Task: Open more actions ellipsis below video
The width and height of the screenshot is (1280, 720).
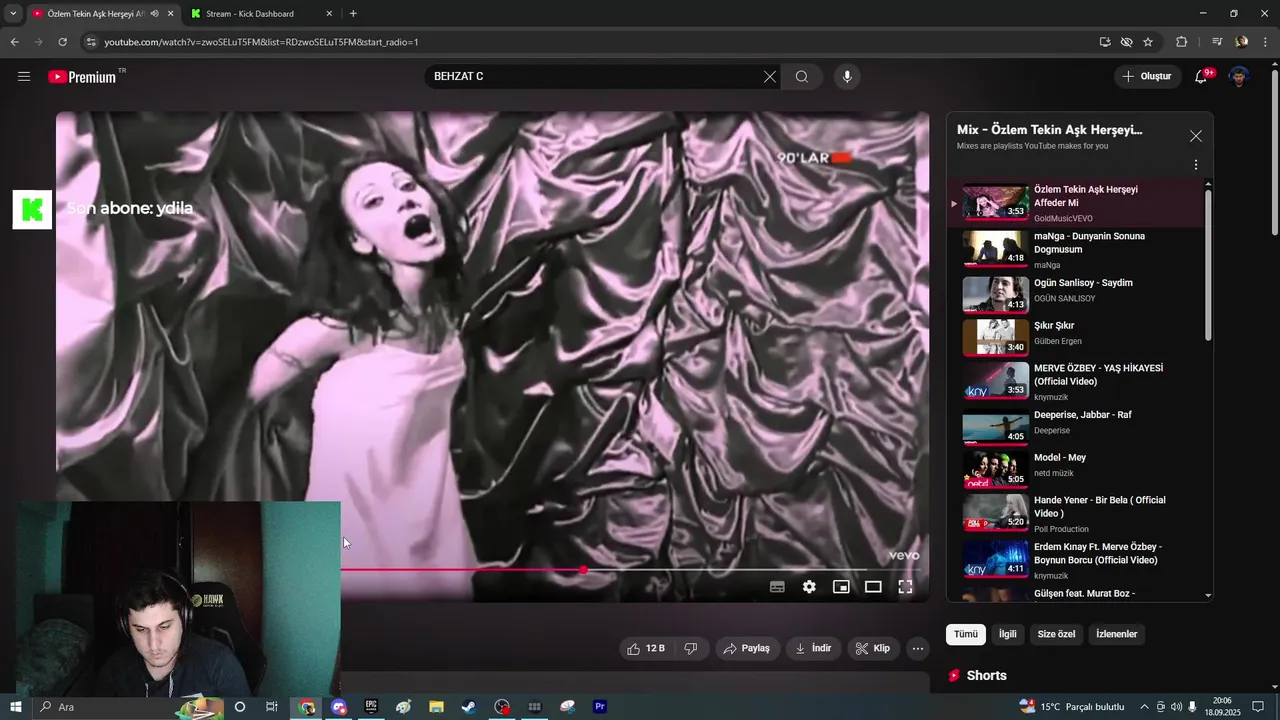Action: pyautogui.click(x=918, y=649)
